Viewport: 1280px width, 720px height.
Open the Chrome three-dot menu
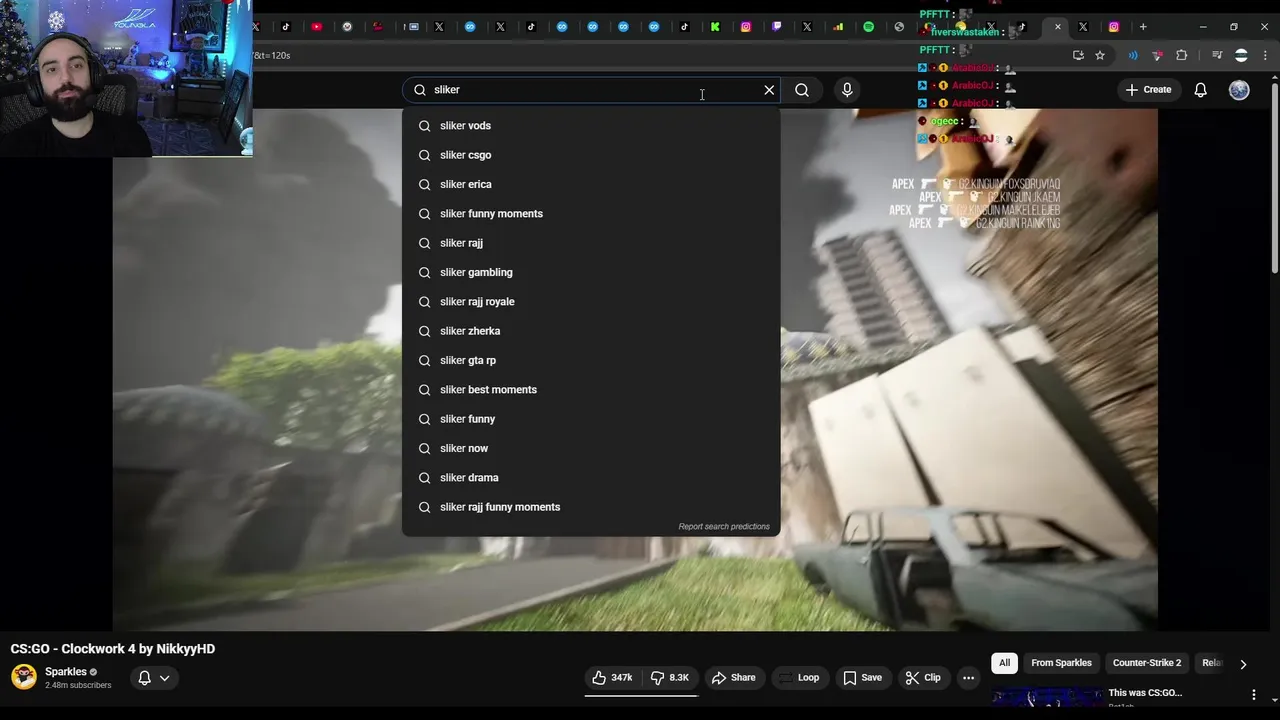1265,55
